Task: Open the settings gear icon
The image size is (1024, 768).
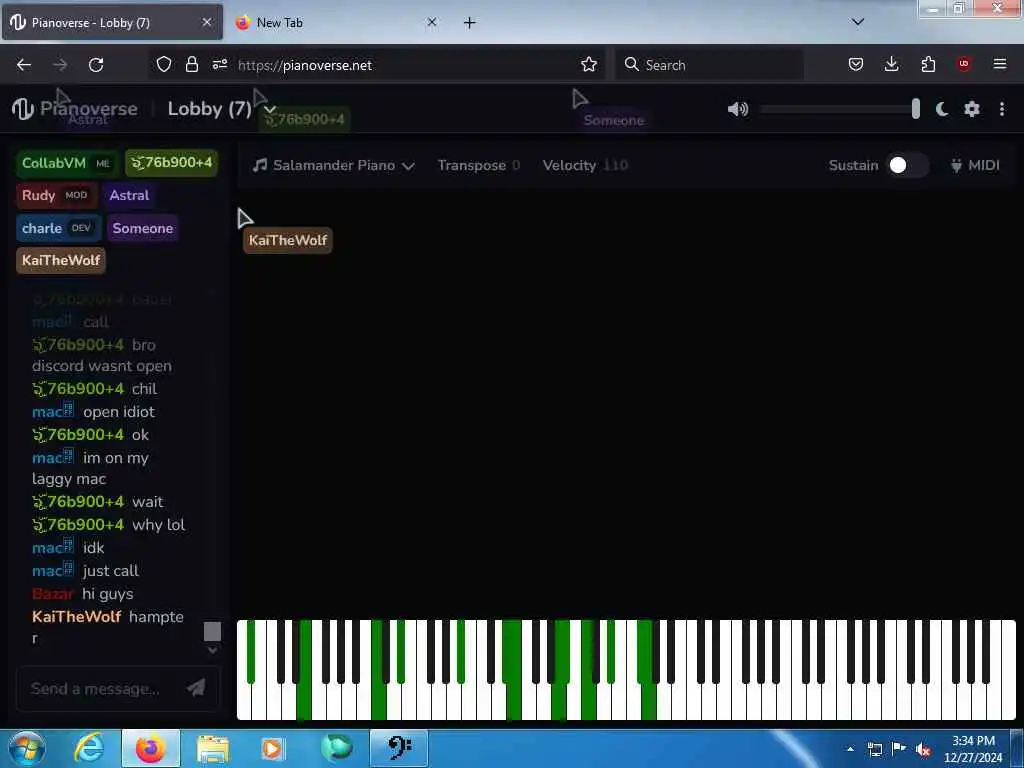Action: [x=972, y=109]
